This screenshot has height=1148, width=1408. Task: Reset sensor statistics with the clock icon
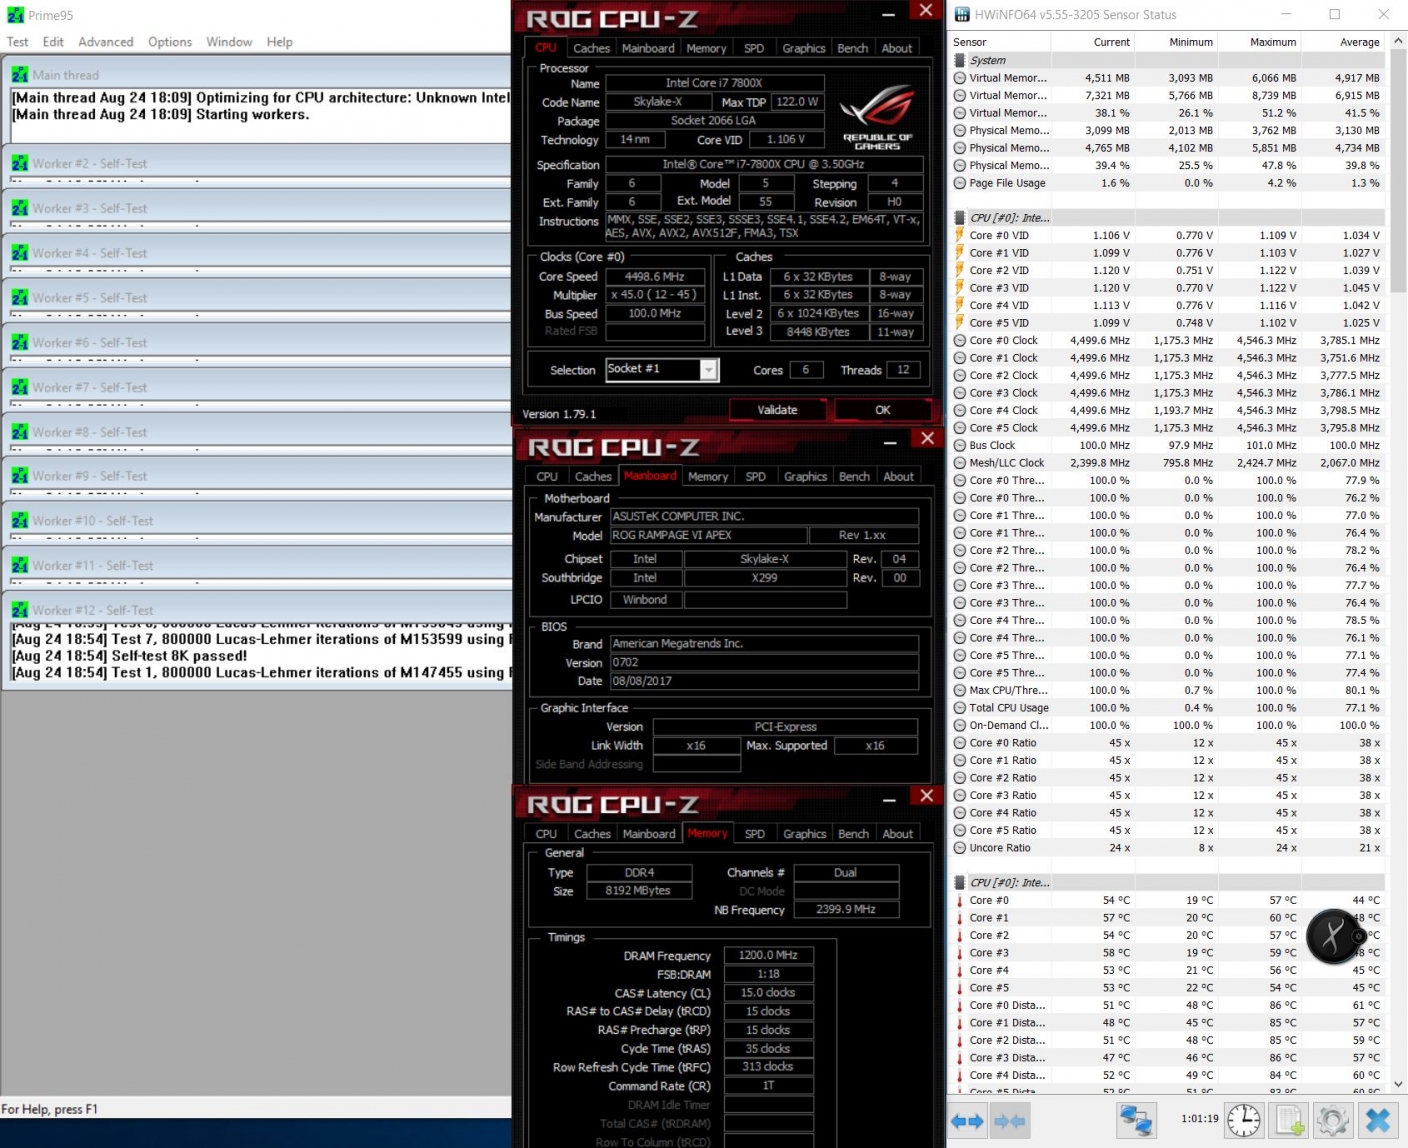pos(1244,1120)
